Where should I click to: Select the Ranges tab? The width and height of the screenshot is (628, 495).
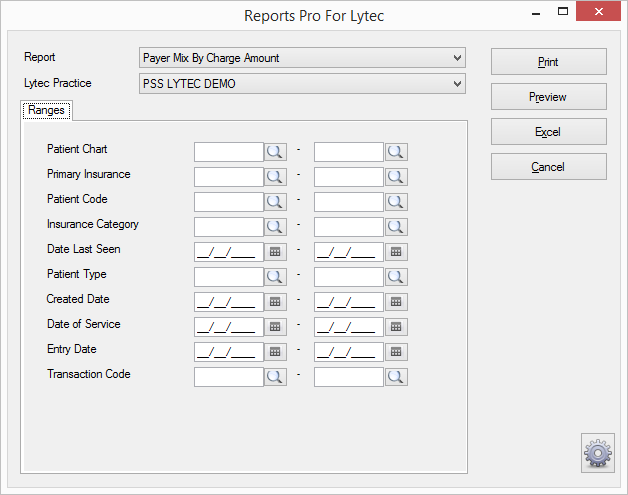click(x=46, y=110)
